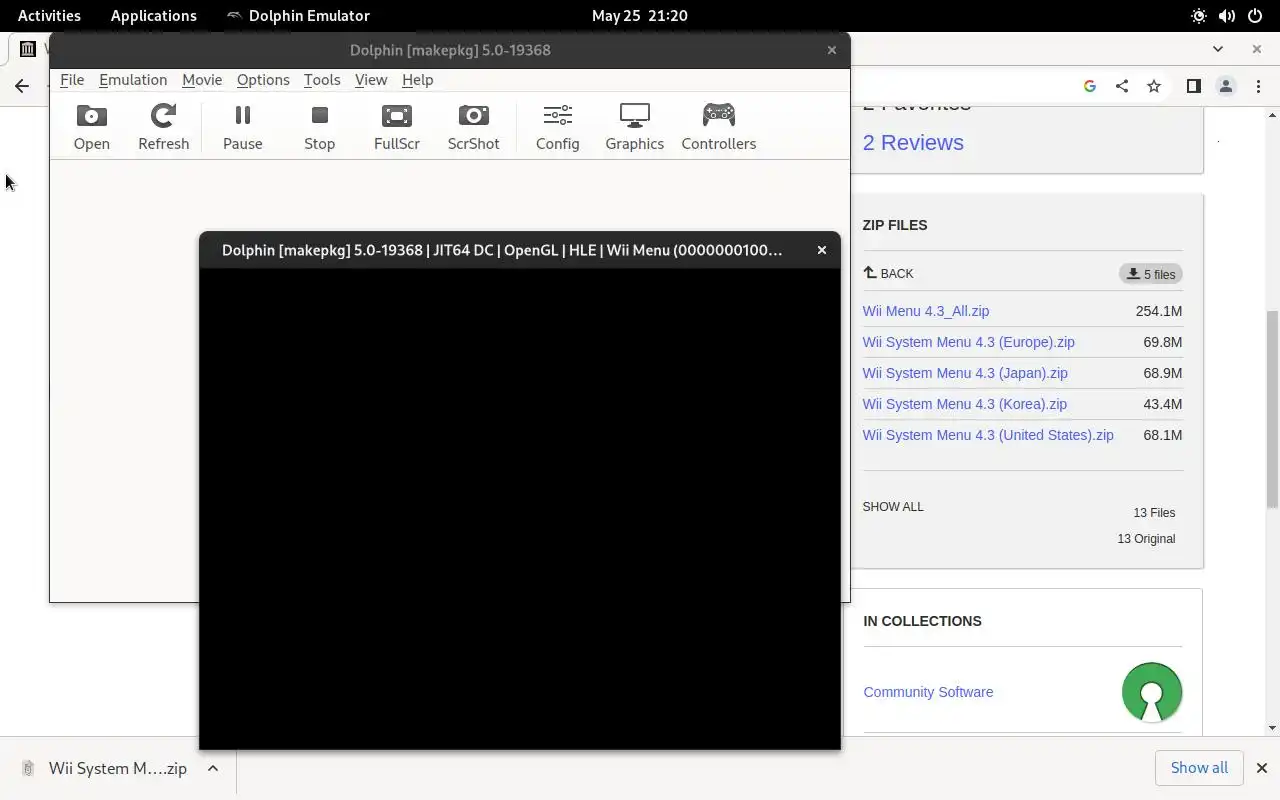Click the volume icon in system tray

pyautogui.click(x=1227, y=16)
